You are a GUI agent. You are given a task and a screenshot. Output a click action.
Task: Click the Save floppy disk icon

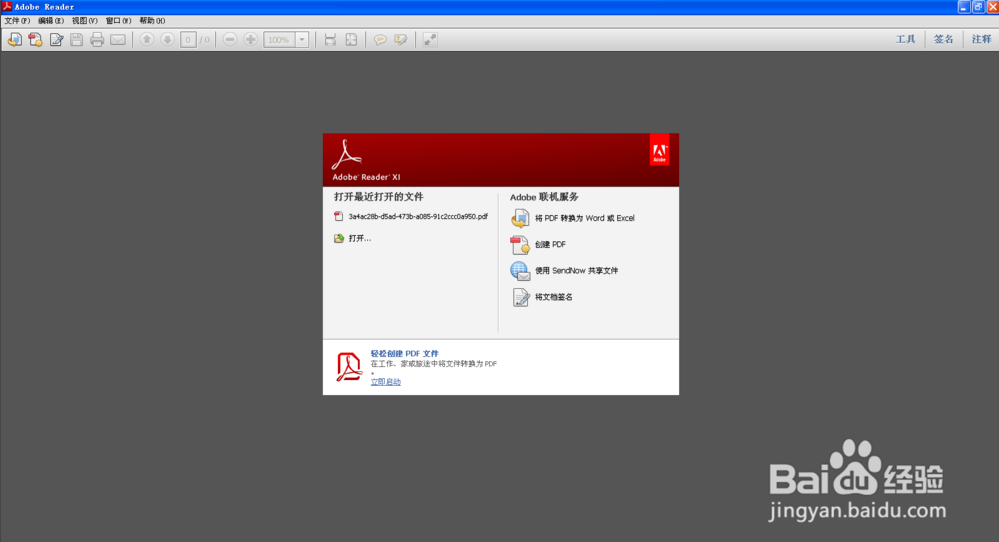[76, 39]
